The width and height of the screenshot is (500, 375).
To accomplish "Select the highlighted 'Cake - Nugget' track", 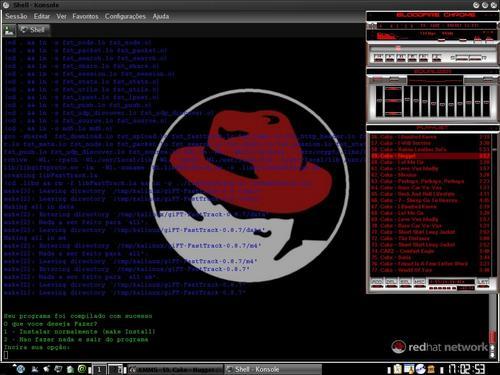I will [430, 156].
